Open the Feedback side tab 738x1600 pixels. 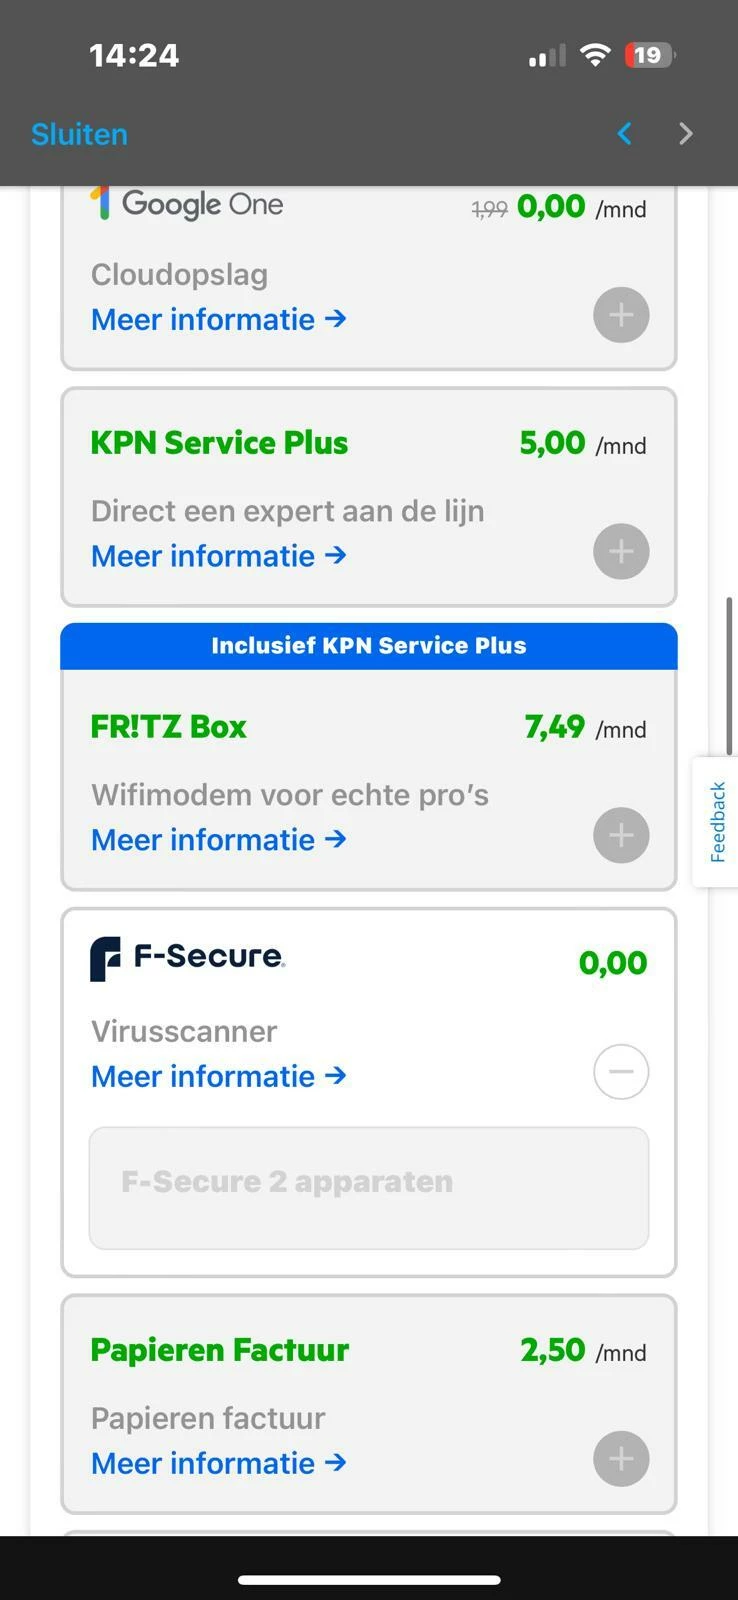717,822
